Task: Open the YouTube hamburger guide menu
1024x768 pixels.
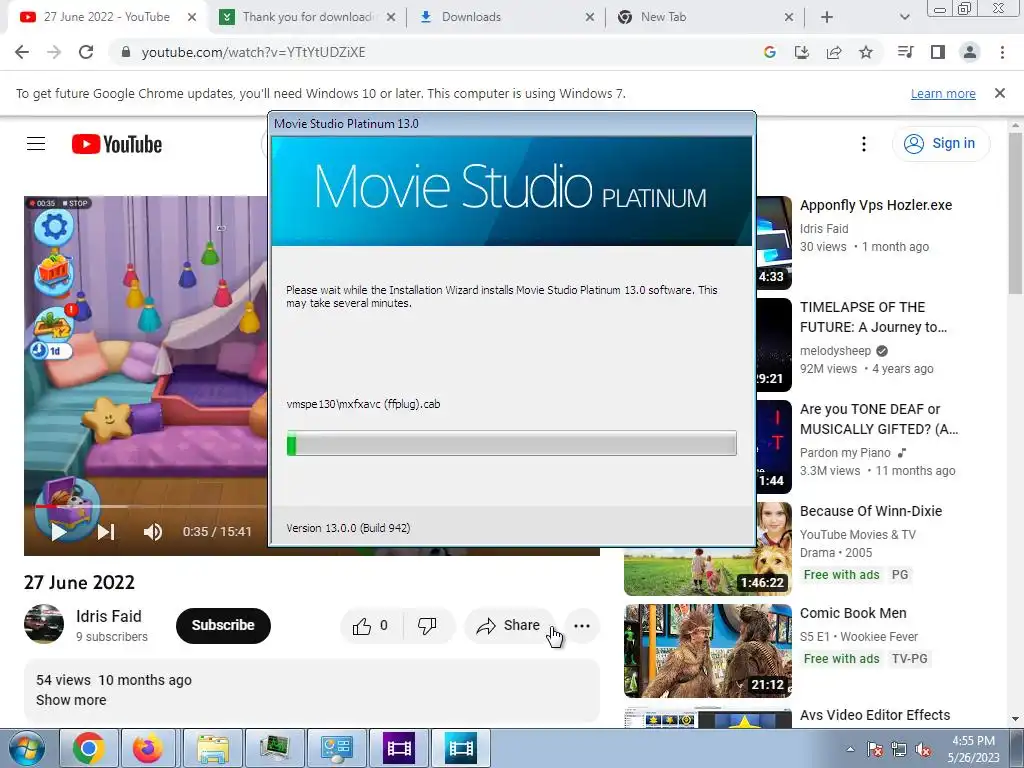Action: point(36,144)
